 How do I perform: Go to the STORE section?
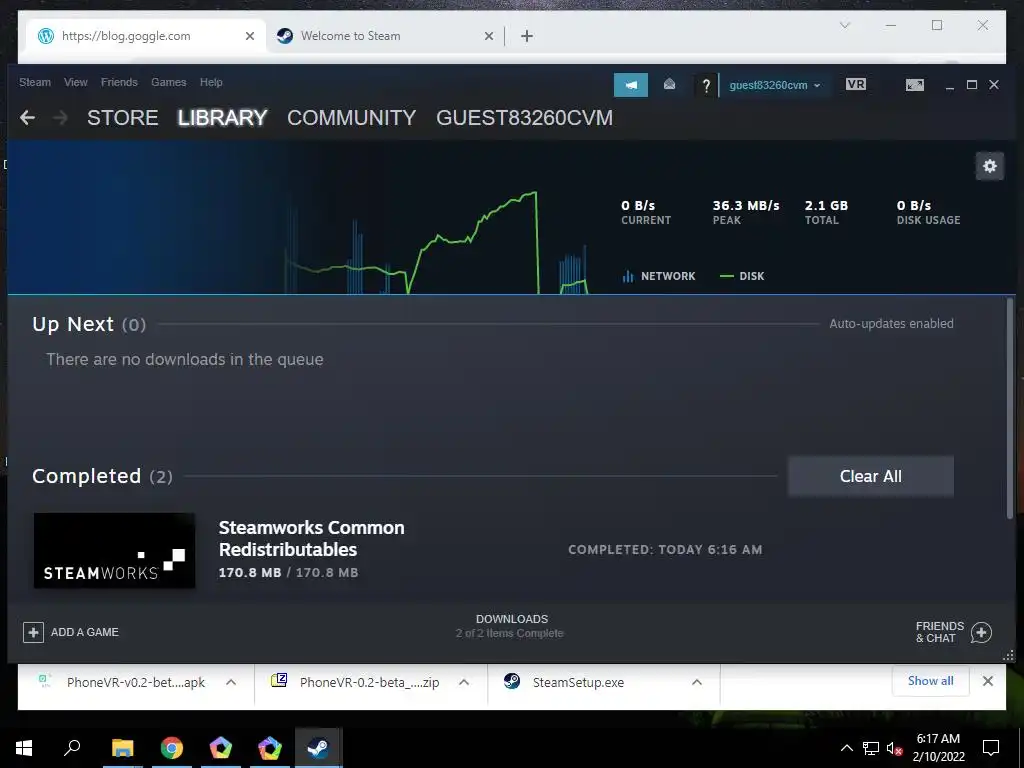(x=123, y=118)
